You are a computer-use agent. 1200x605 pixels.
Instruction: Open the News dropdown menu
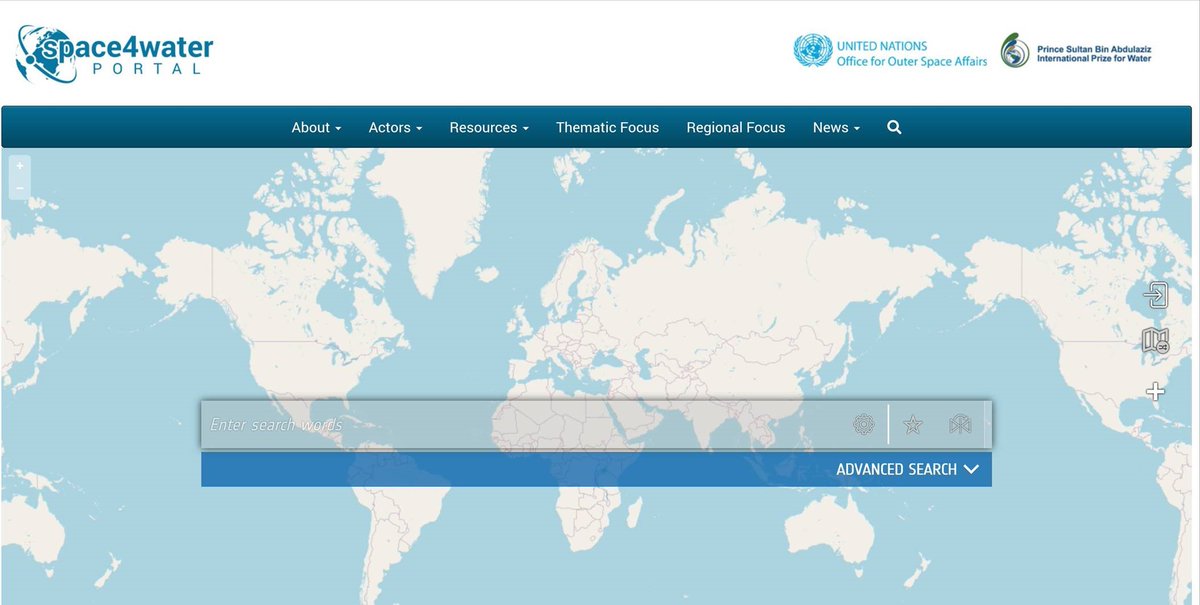click(836, 127)
